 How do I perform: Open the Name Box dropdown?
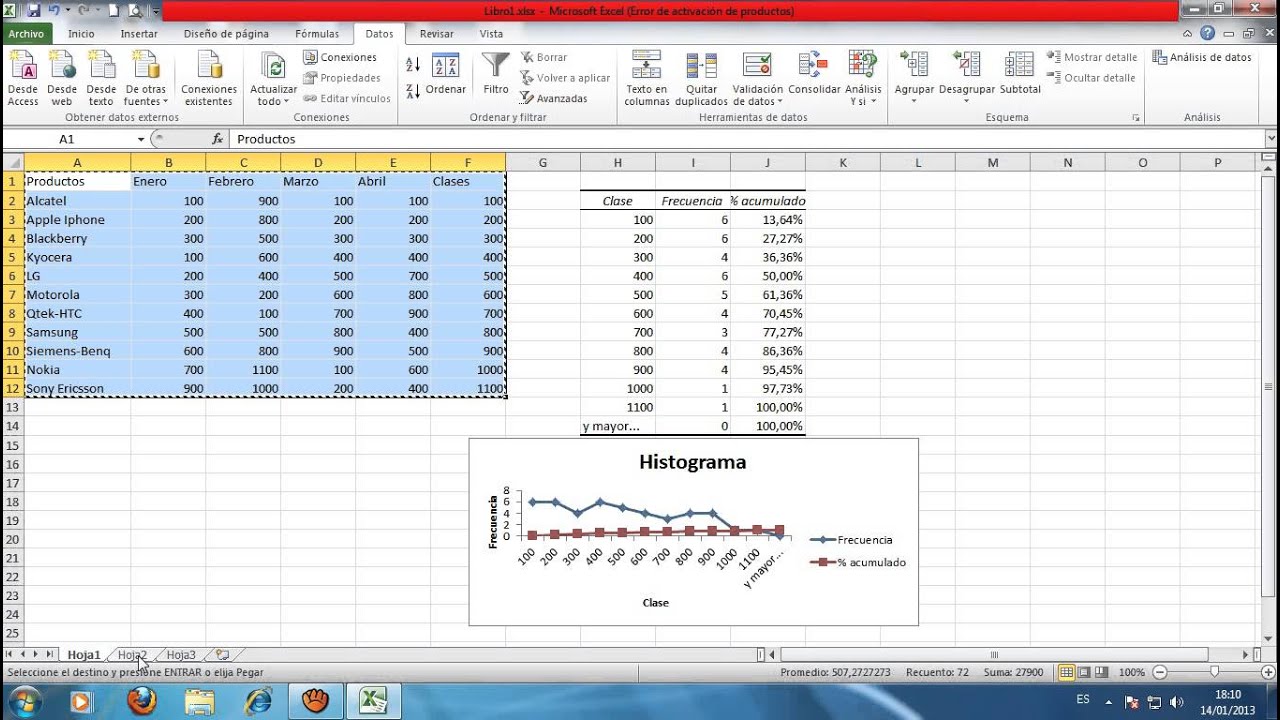click(x=142, y=139)
